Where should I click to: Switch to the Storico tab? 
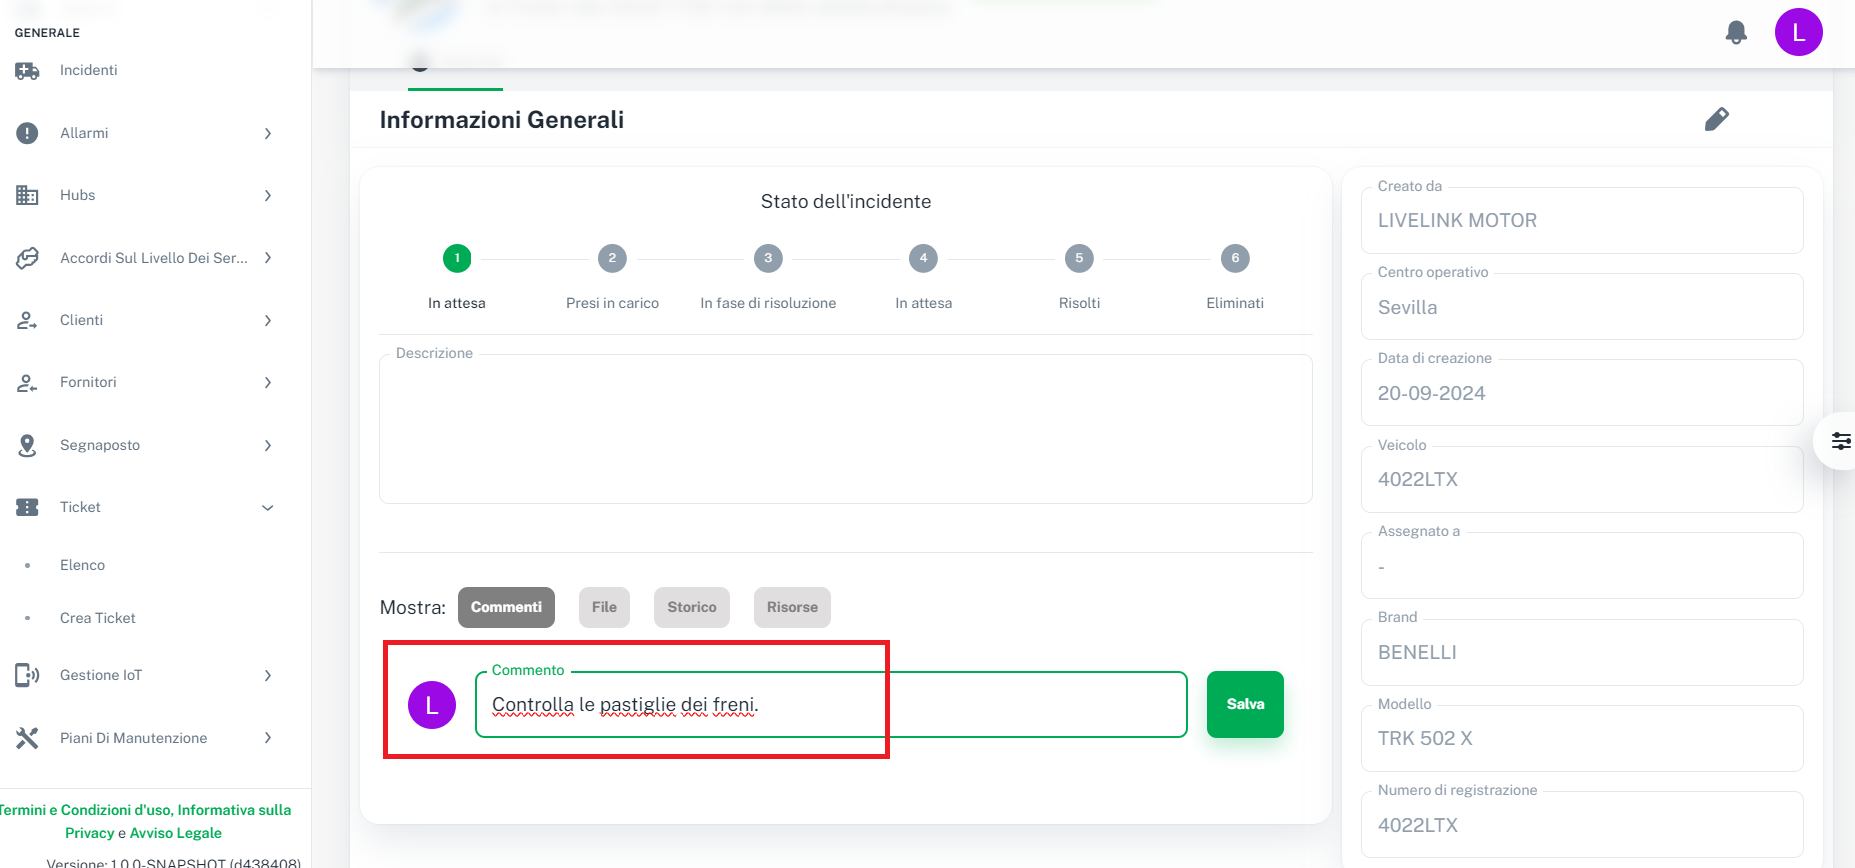pyautogui.click(x=692, y=607)
